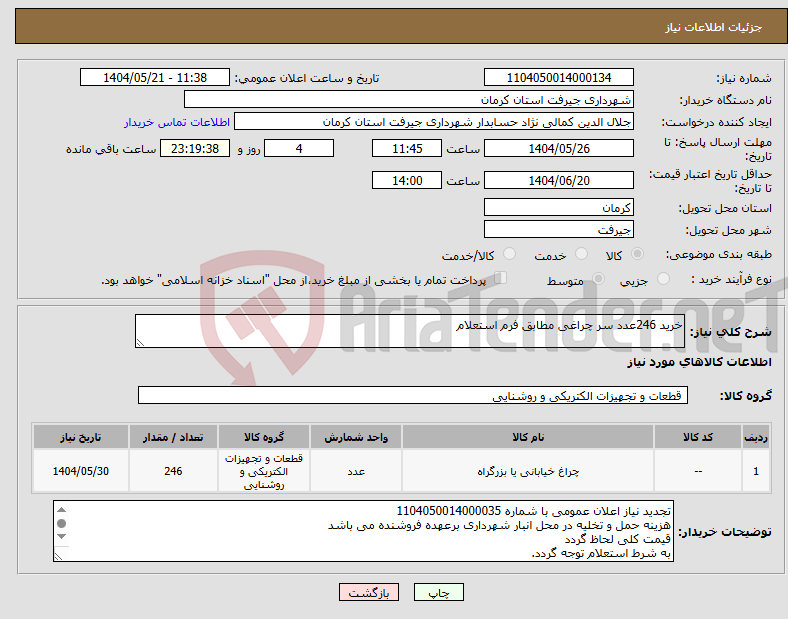Click the validity time field 14:00
The image size is (788, 619).
point(407,180)
